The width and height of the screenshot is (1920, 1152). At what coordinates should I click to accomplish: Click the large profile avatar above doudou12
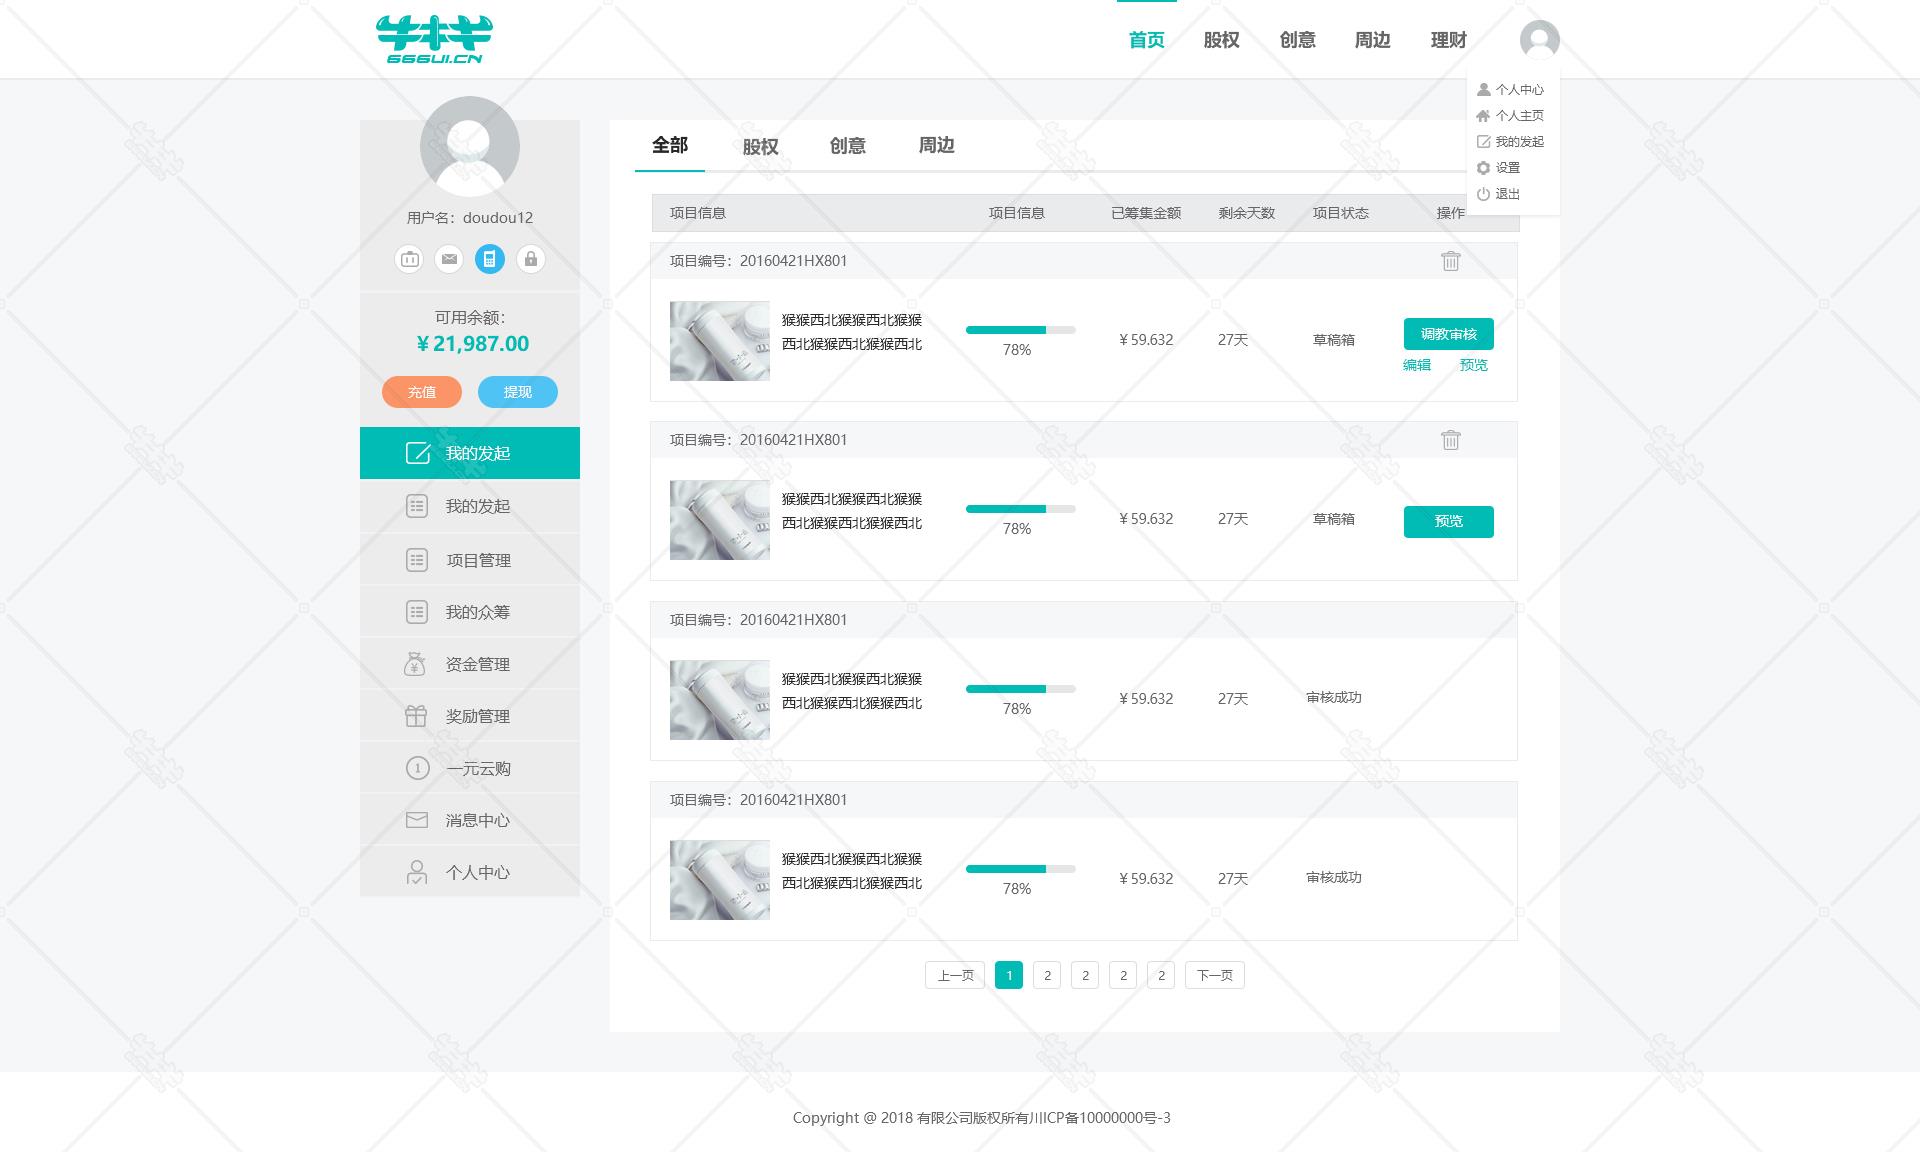[470, 146]
